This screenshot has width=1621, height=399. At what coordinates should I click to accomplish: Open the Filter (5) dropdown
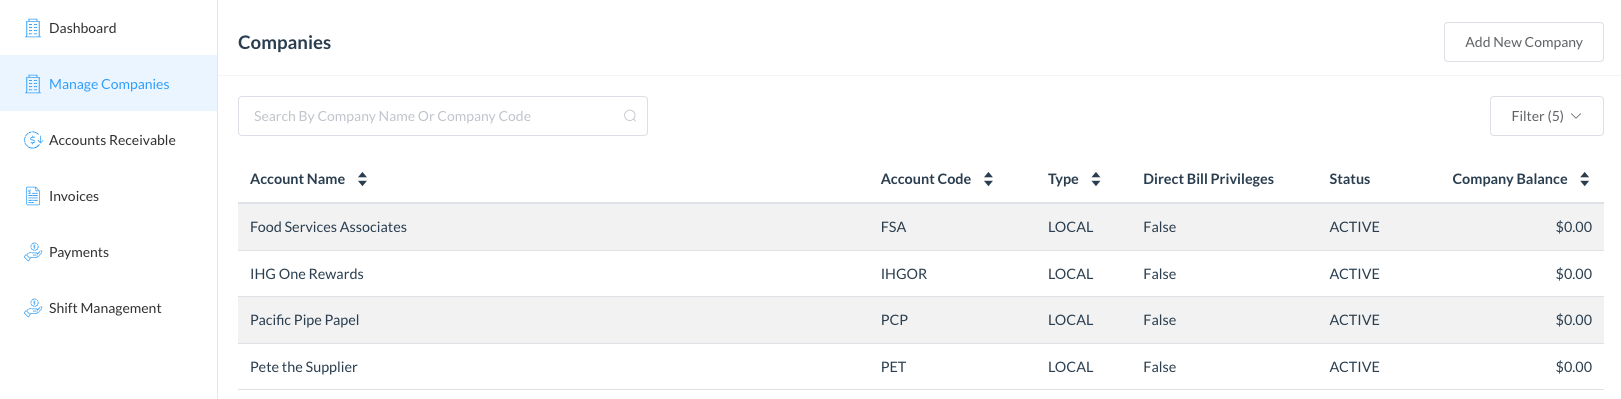click(1546, 116)
